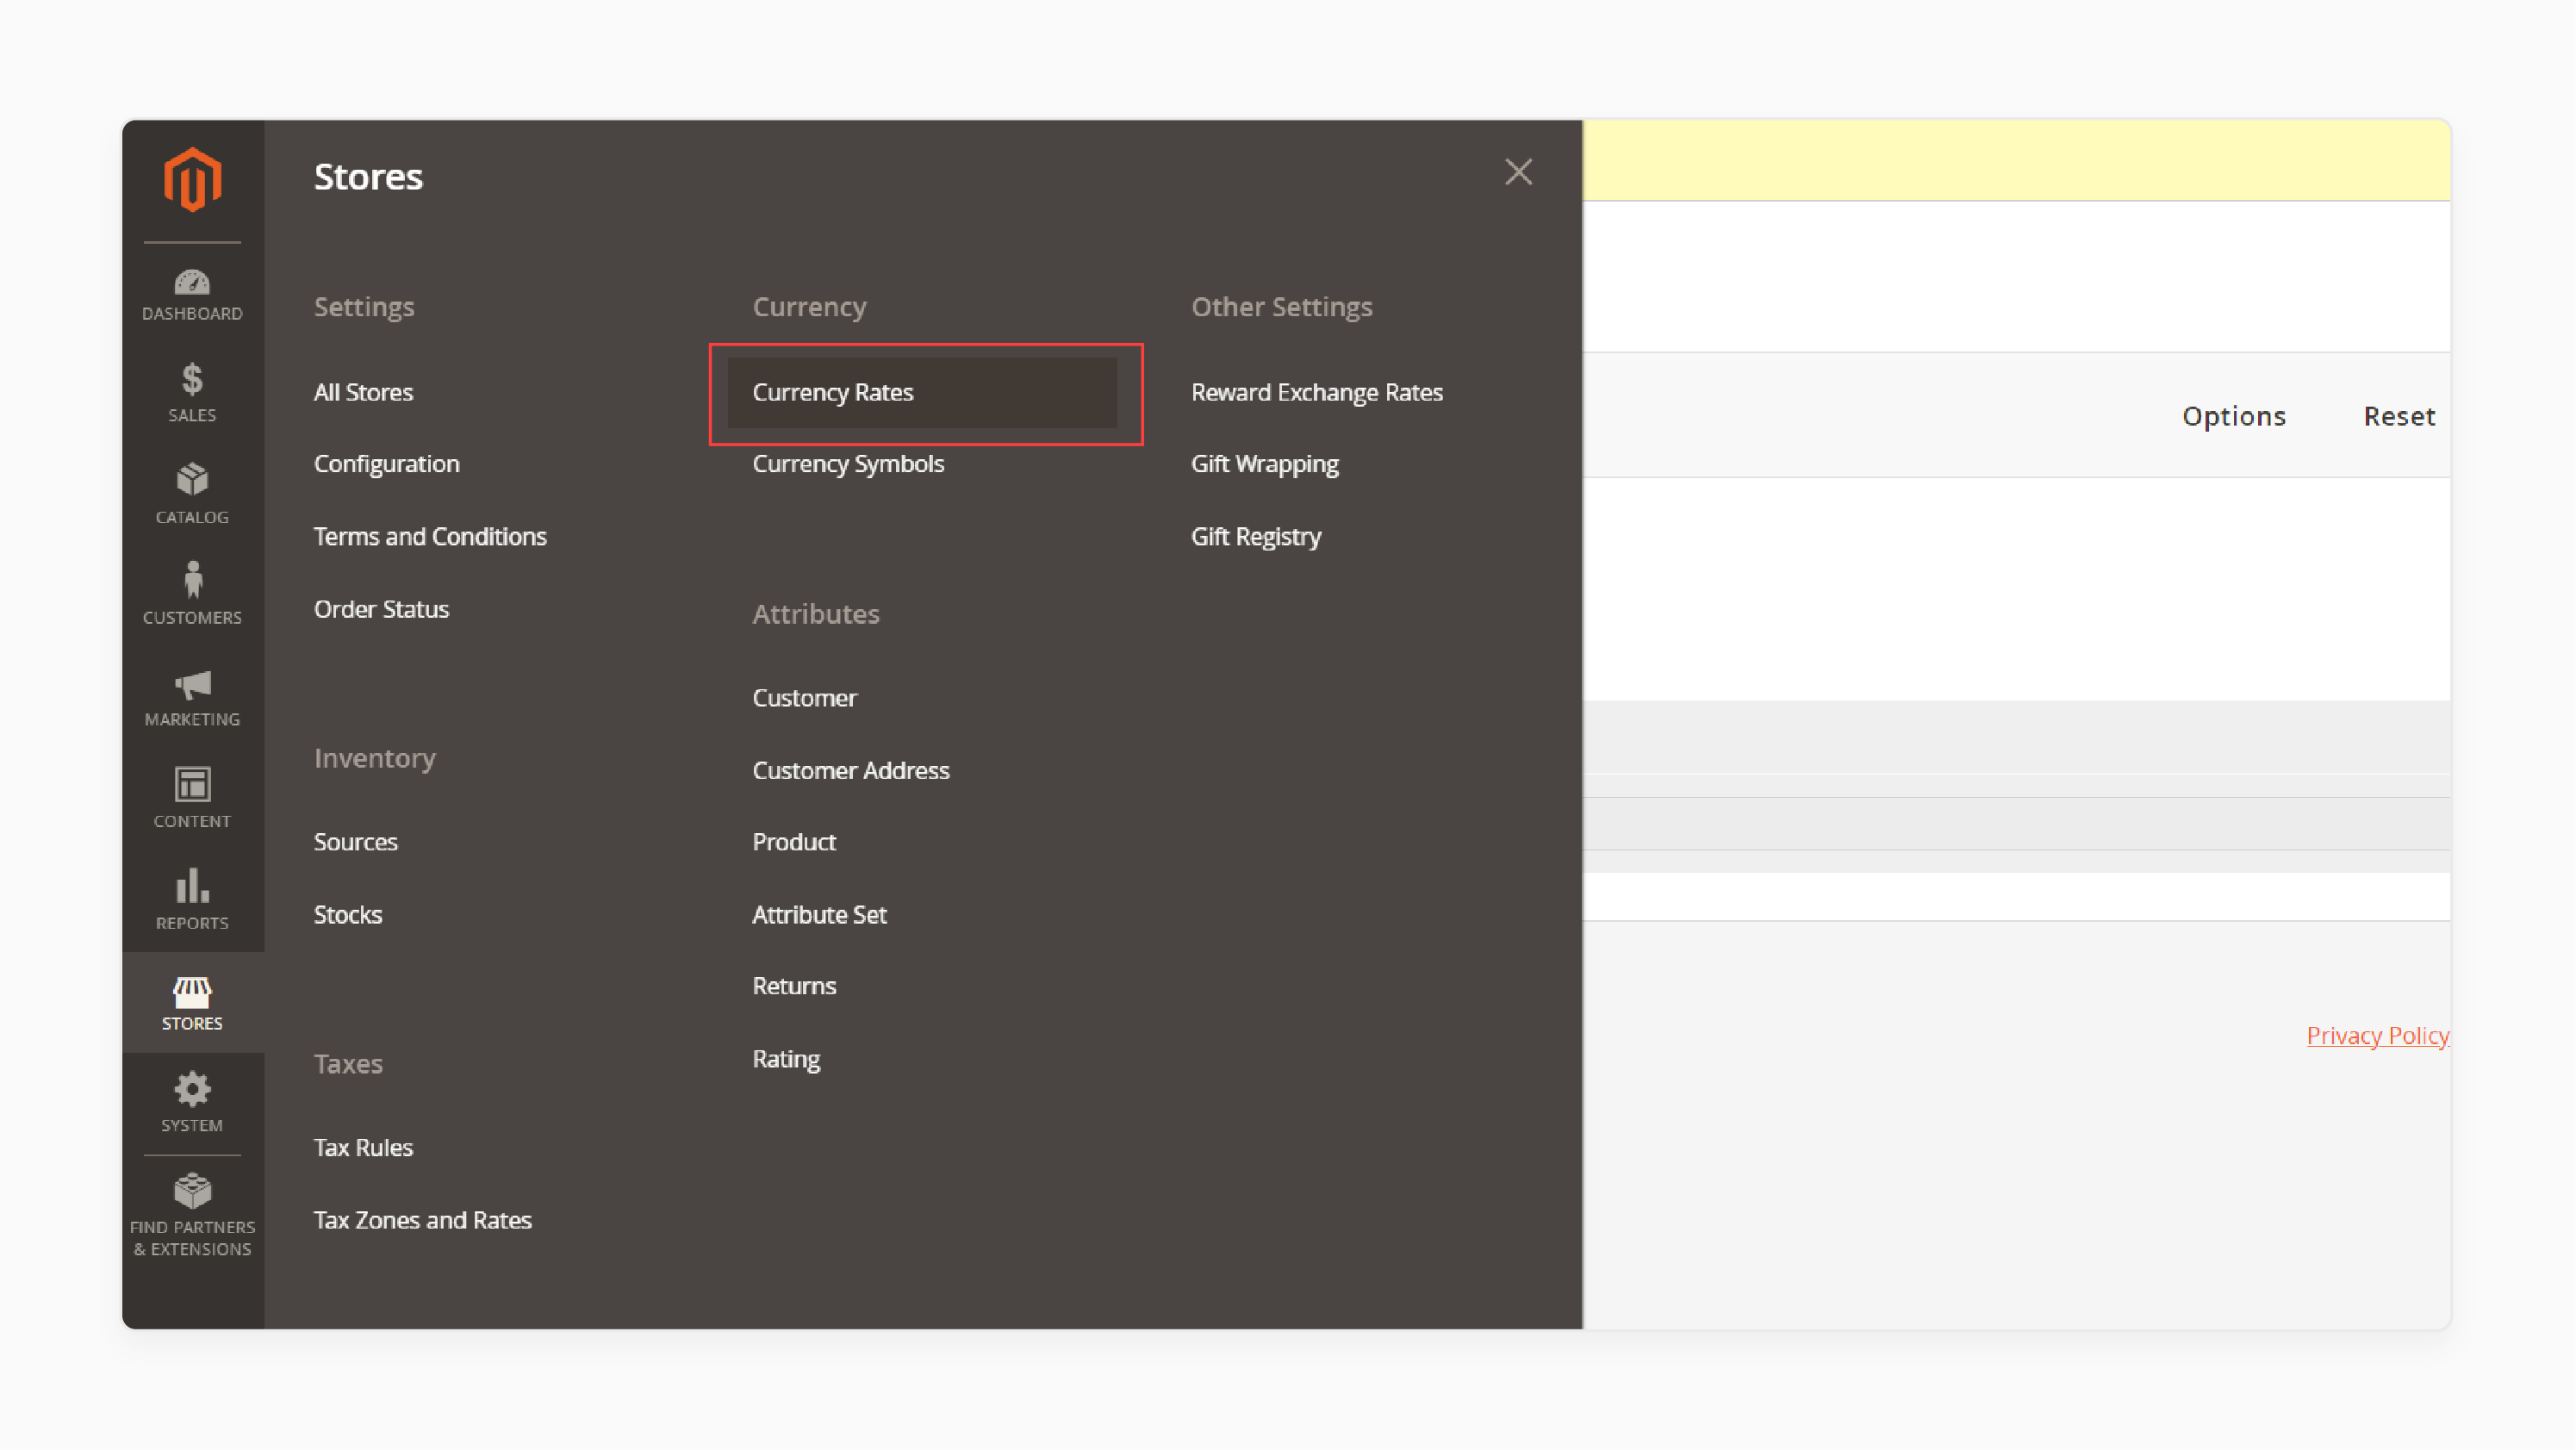The image size is (2576, 1450).
Task: Follow the Privacy Policy link
Action: (x=2377, y=1036)
